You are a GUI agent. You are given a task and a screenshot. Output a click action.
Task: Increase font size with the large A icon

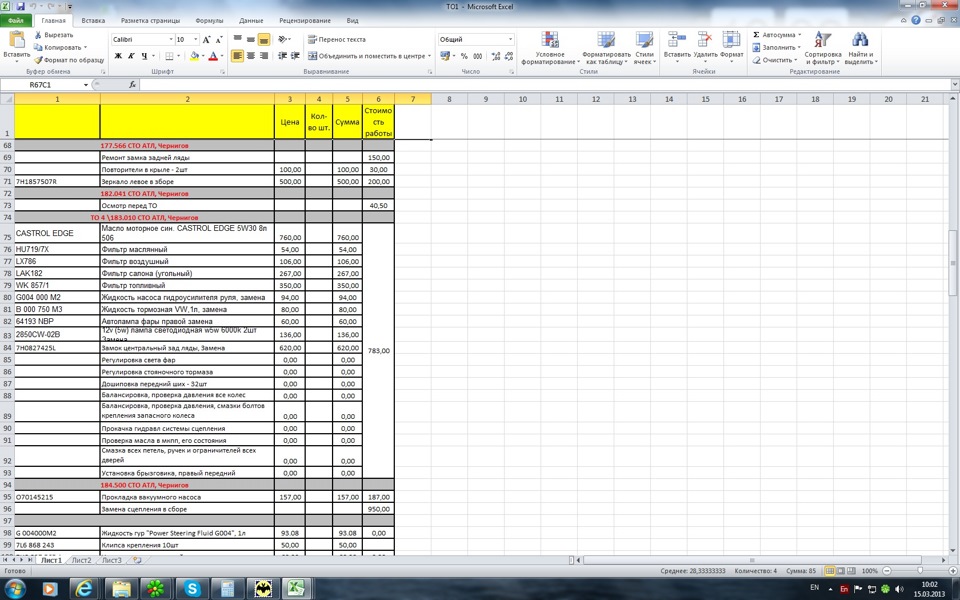(x=206, y=39)
